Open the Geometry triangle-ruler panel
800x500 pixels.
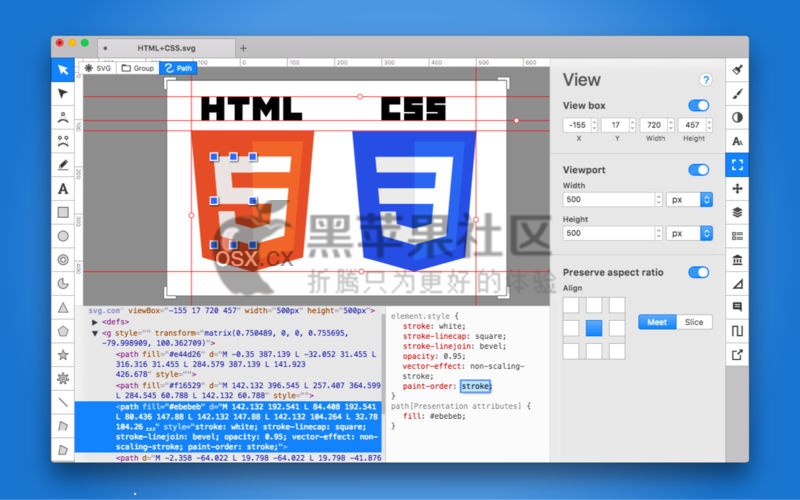coord(737,284)
